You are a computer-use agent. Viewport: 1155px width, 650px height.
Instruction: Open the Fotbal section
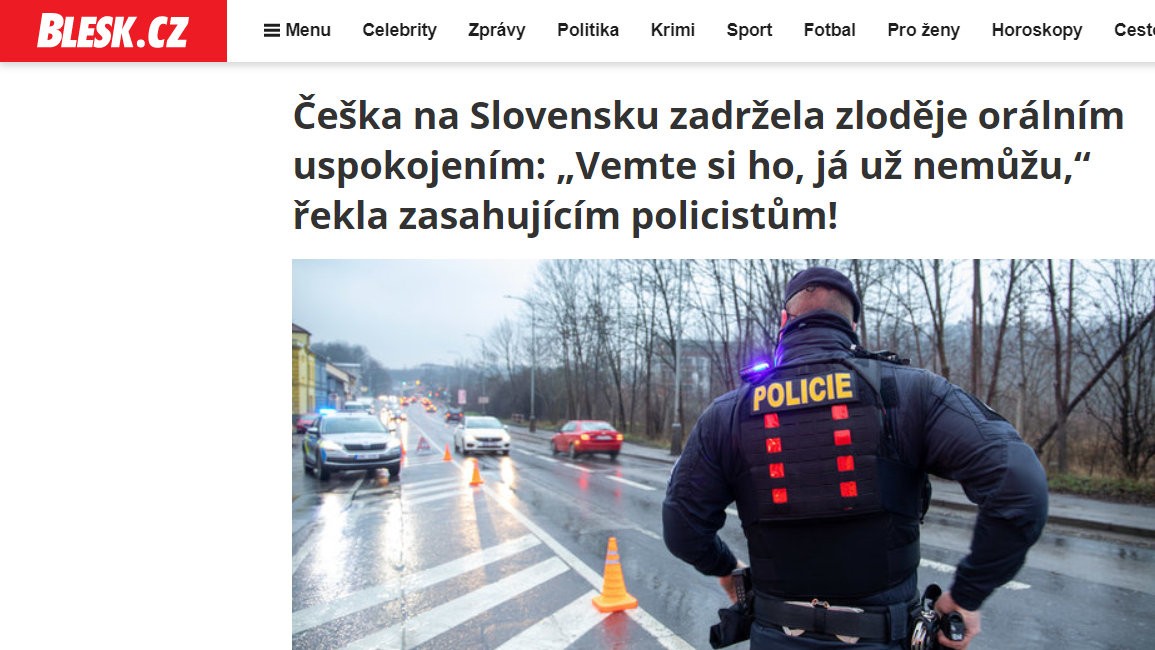coord(829,30)
